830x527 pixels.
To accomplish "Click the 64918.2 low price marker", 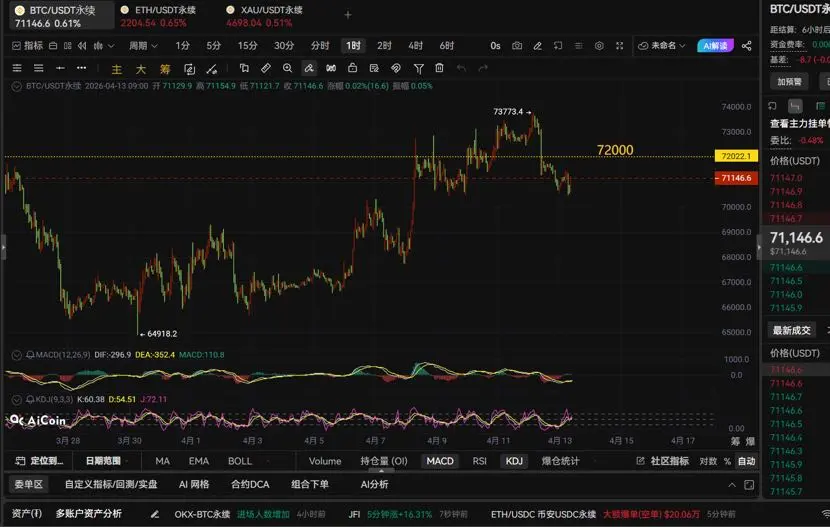I will coord(159,334).
